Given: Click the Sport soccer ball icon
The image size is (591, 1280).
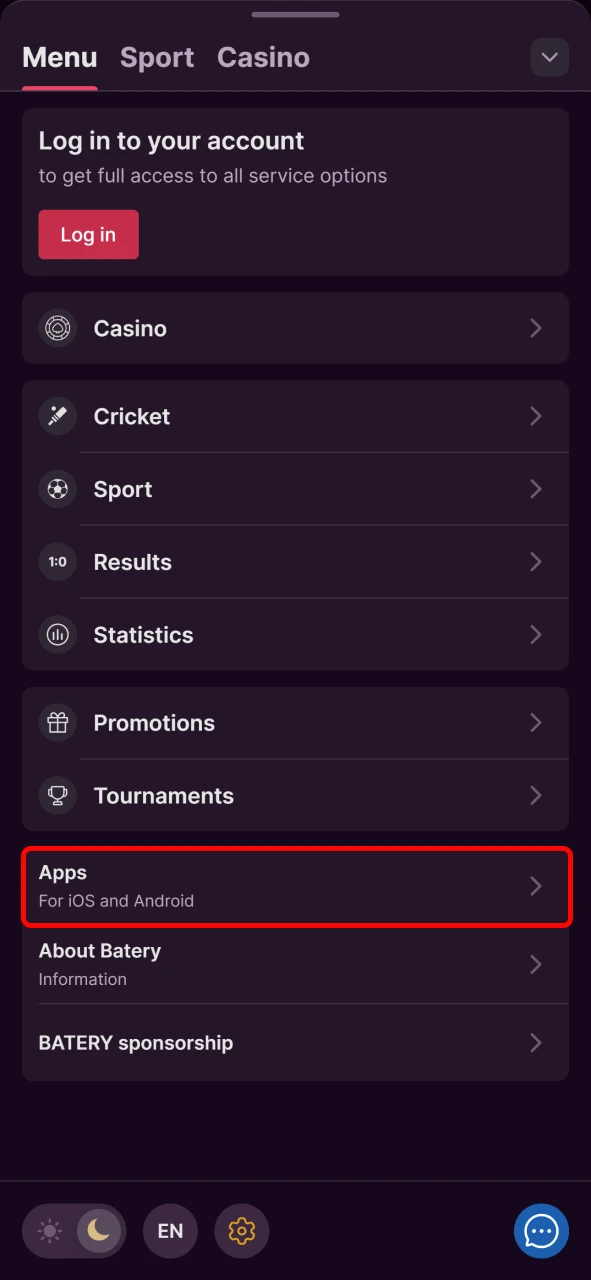Looking at the screenshot, I should click(57, 489).
